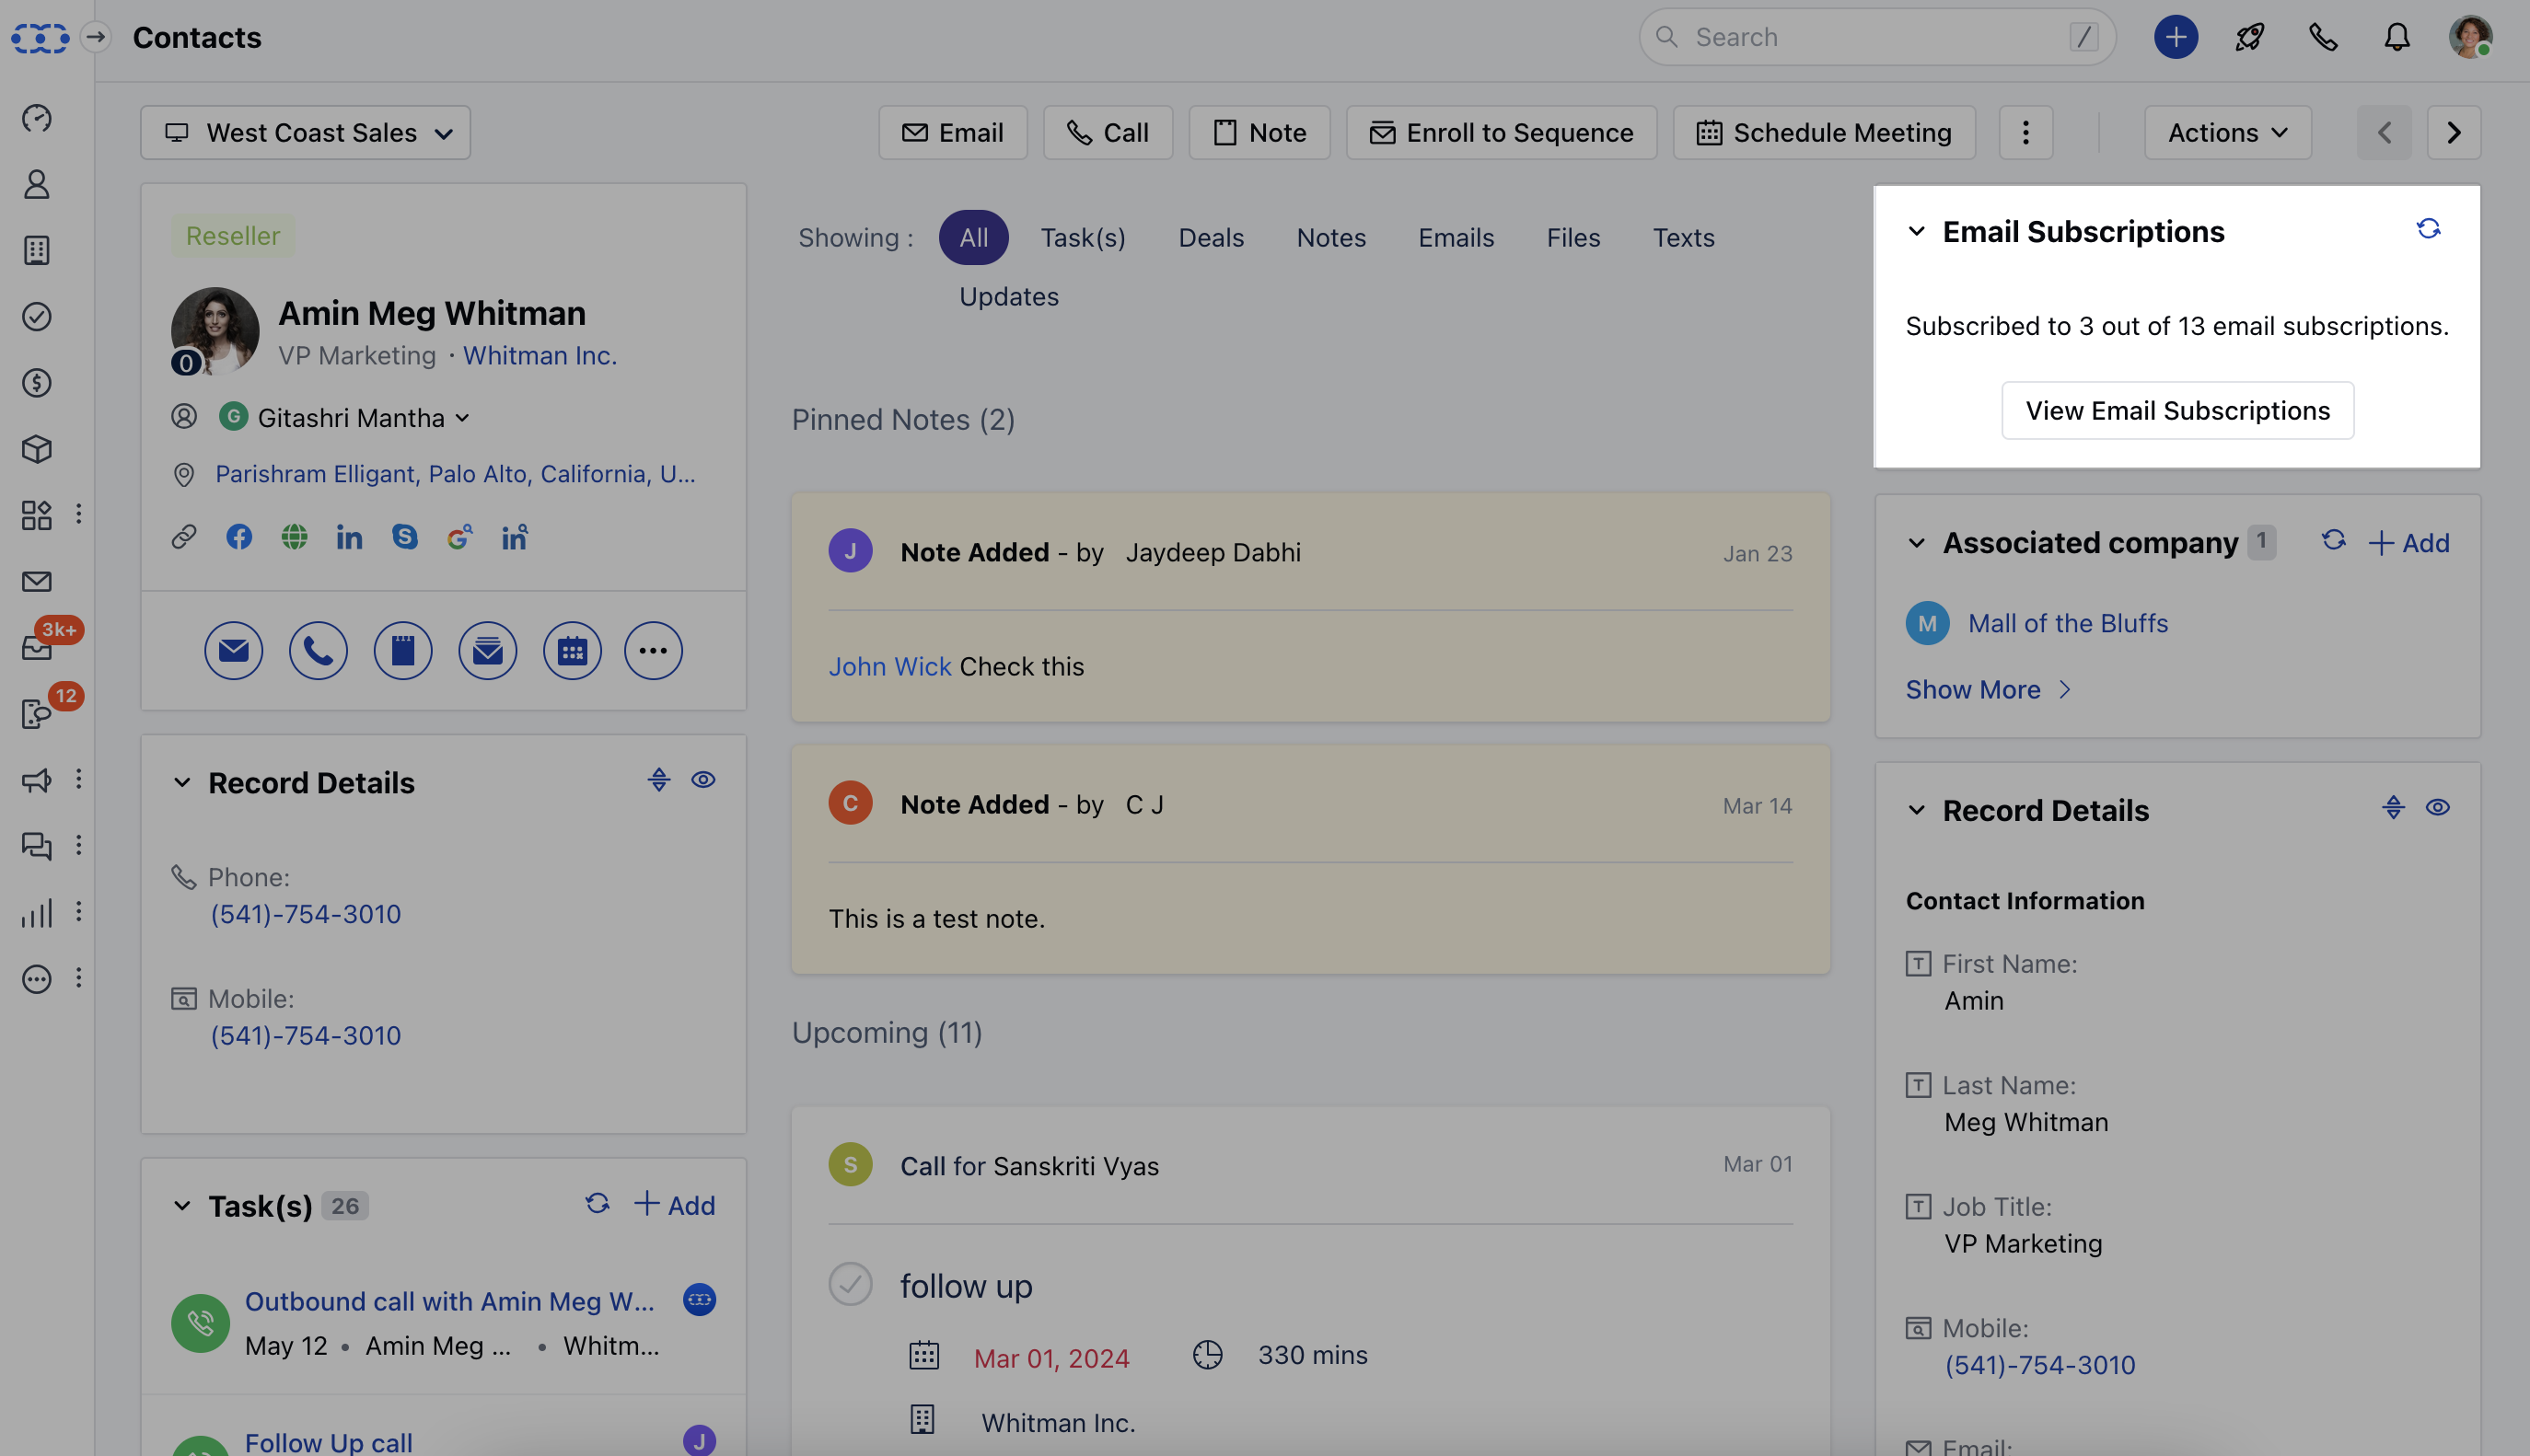
Task: Expand the Actions dropdown
Action: click(2227, 133)
